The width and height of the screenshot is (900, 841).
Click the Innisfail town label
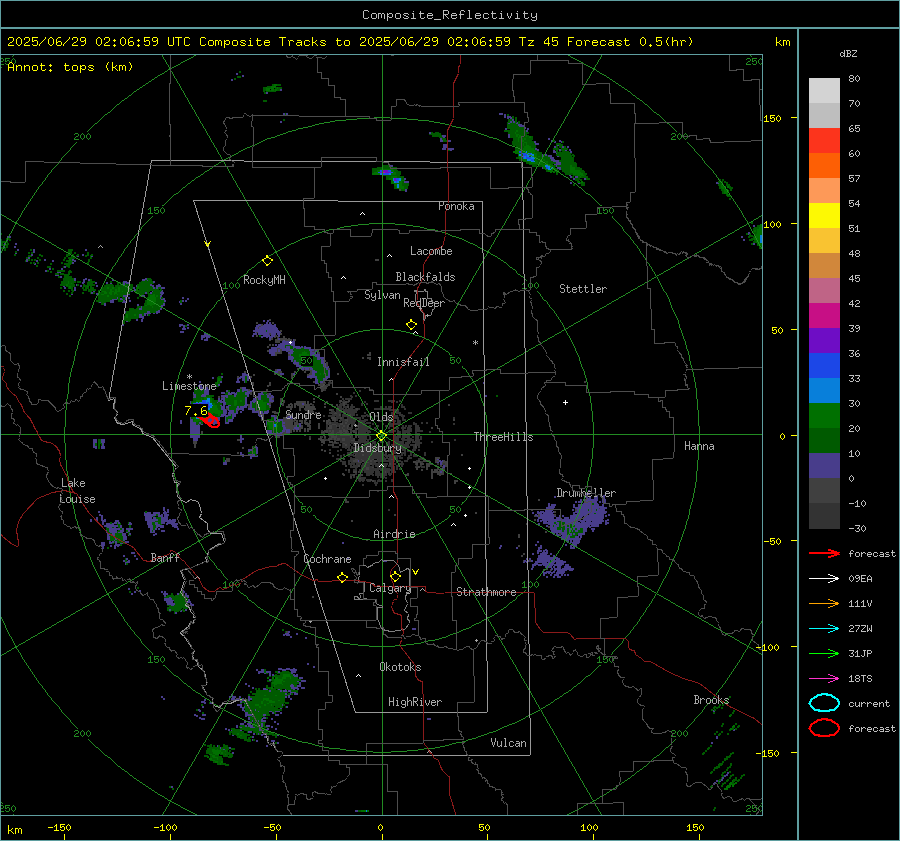[403, 362]
